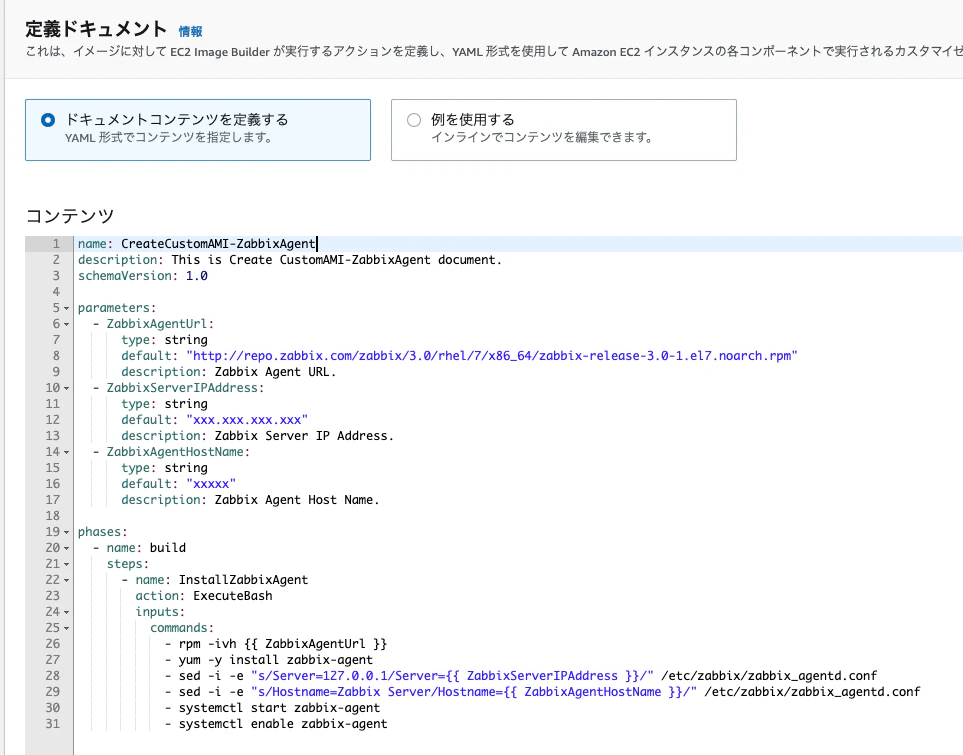The image size is (963, 755).
Task: Click the text 'Zabbix Agent URL.'
Action: tap(275, 372)
